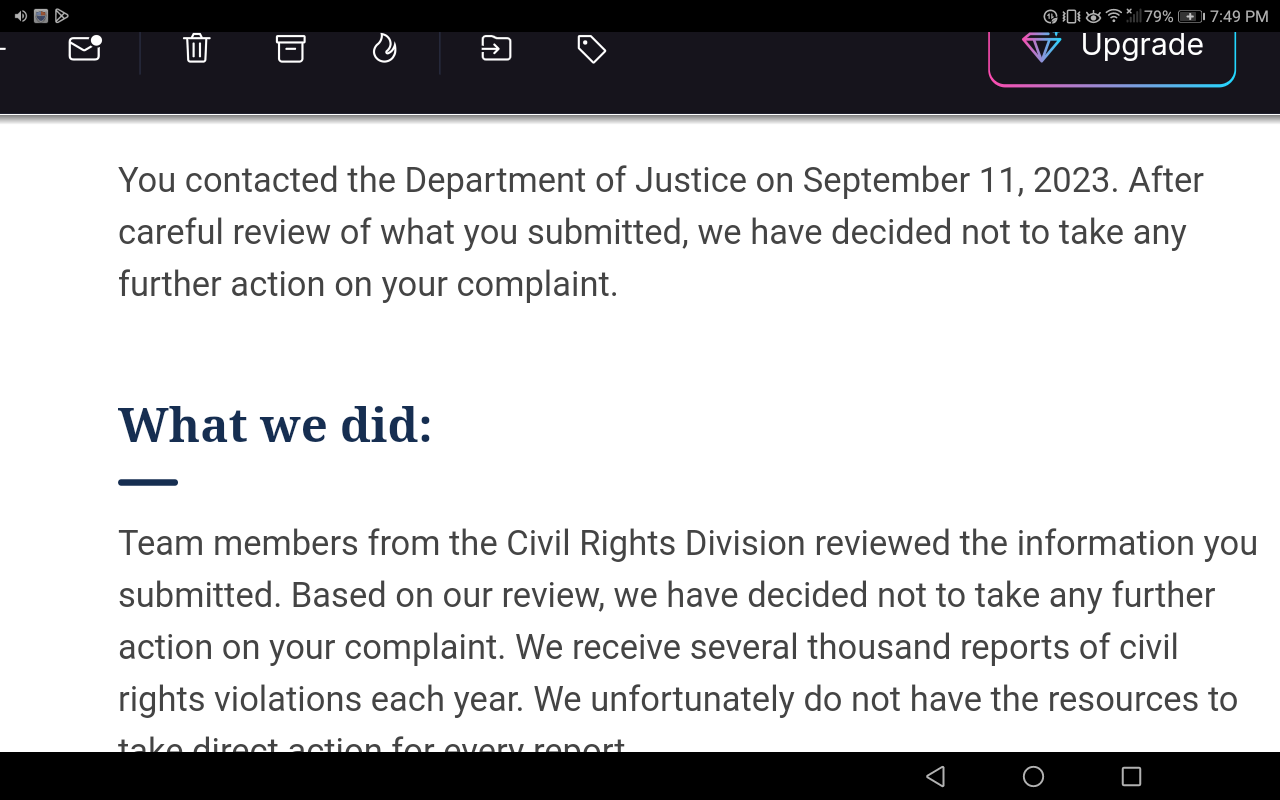
Task: Tap the diamond icon beside Upgrade
Action: (1041, 46)
